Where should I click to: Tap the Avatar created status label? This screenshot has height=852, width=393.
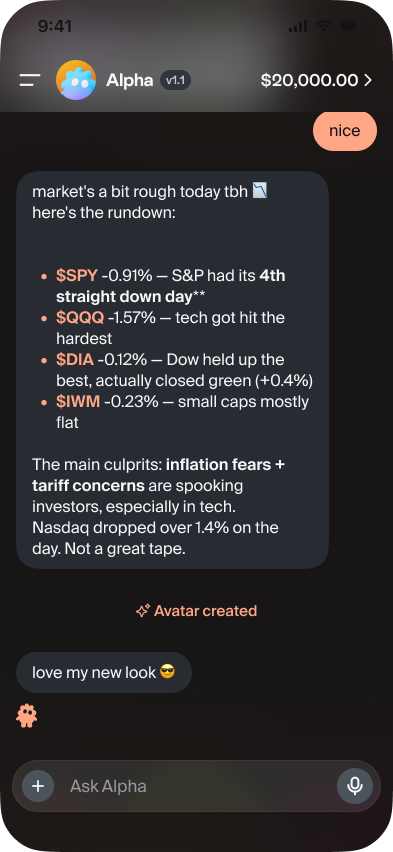point(205,611)
